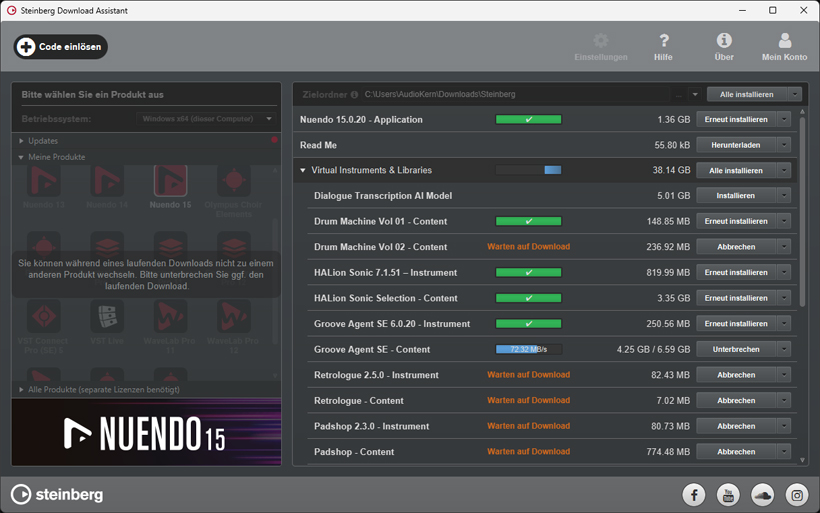Open Mein Konto user icon
Image resolution: width=820 pixels, height=513 pixels.
click(784, 40)
